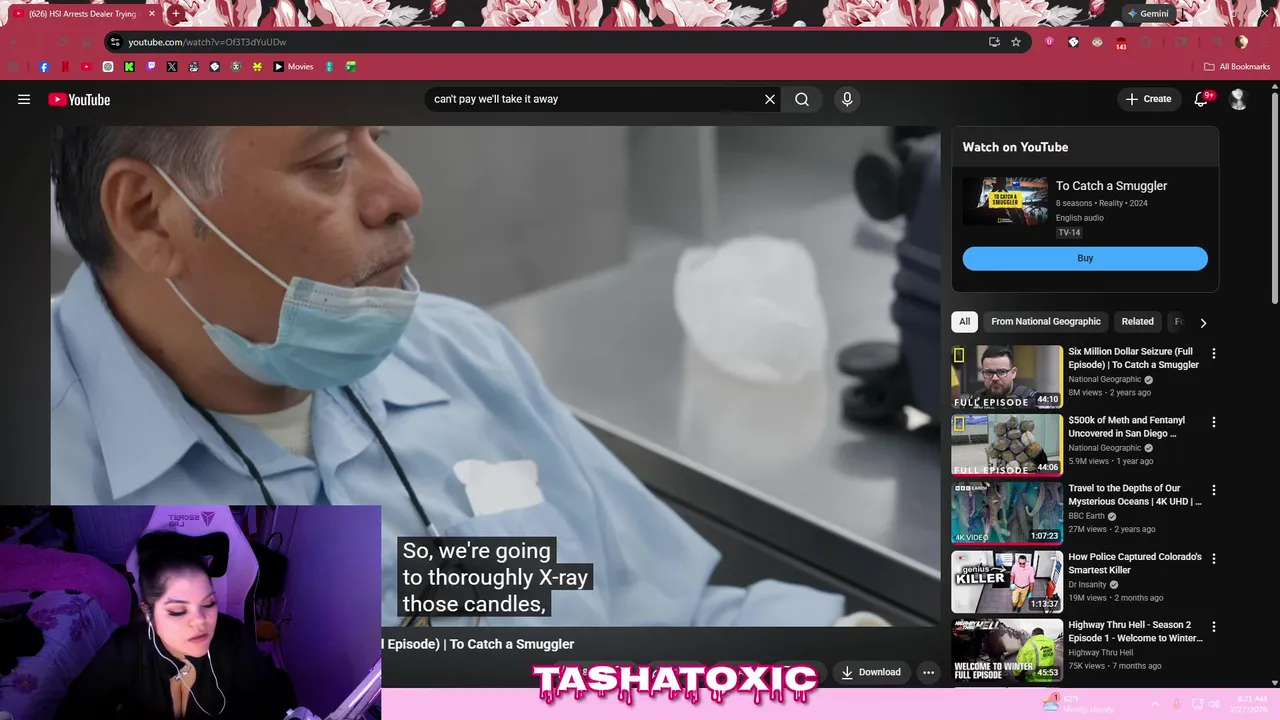Click the Download button below video

[871, 672]
